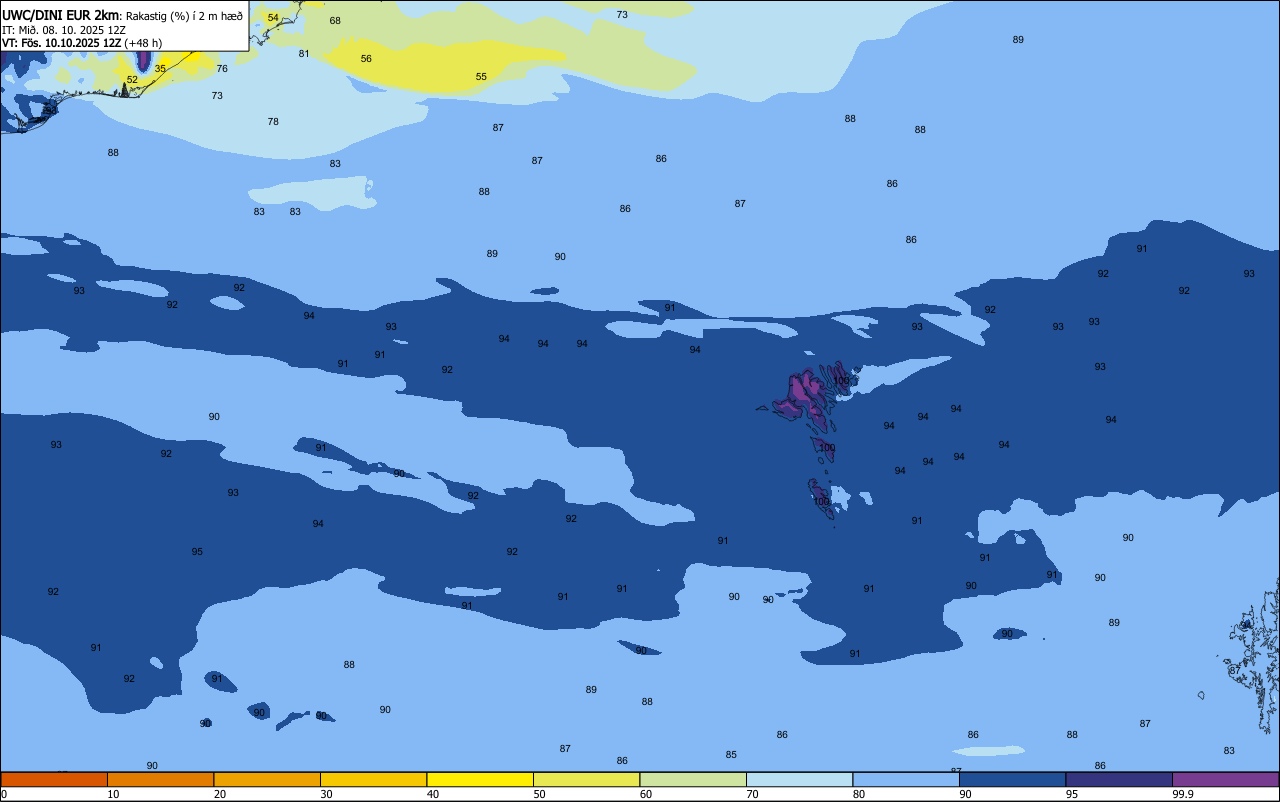Click the valid time 'VT: Fös. 10.10.2025 12Z'
Viewport: 1280px width, 802px height.
[x=61, y=43]
